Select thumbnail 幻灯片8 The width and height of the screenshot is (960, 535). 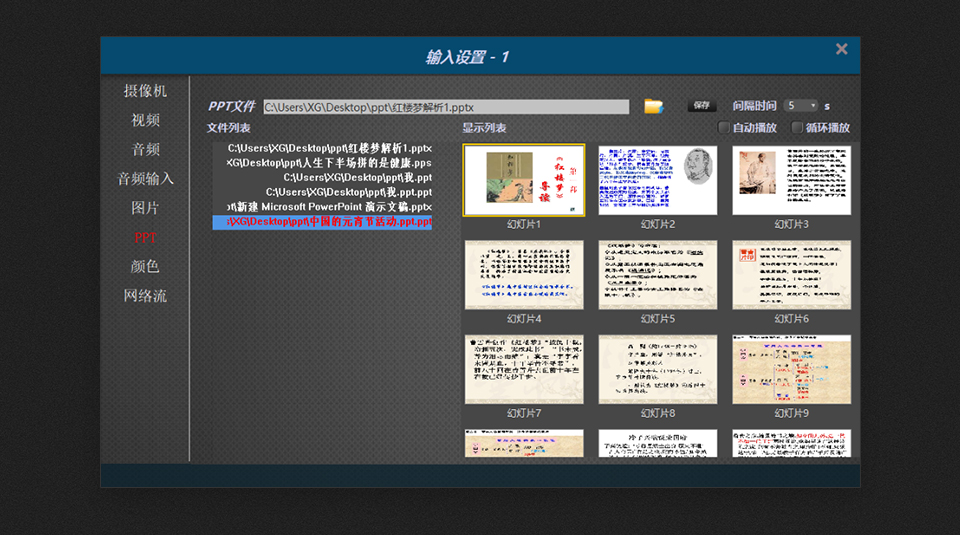click(x=658, y=369)
